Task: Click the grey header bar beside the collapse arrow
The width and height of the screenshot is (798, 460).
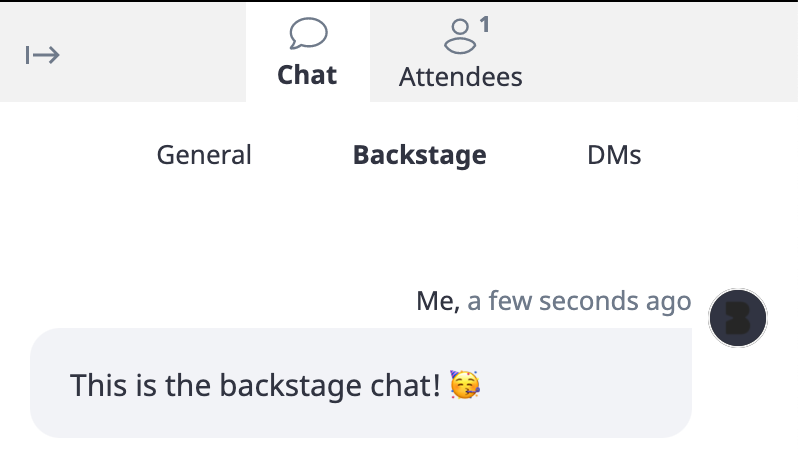Action: coord(153,53)
